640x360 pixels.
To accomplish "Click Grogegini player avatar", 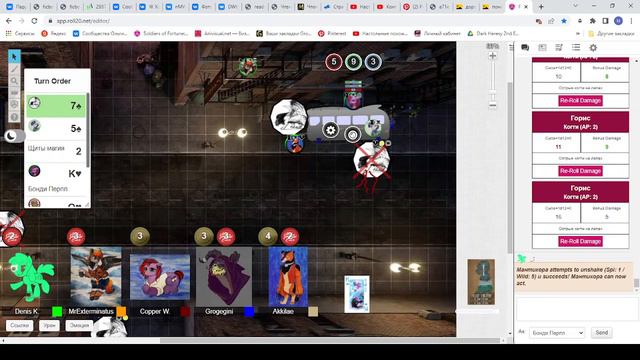I will click(224, 276).
